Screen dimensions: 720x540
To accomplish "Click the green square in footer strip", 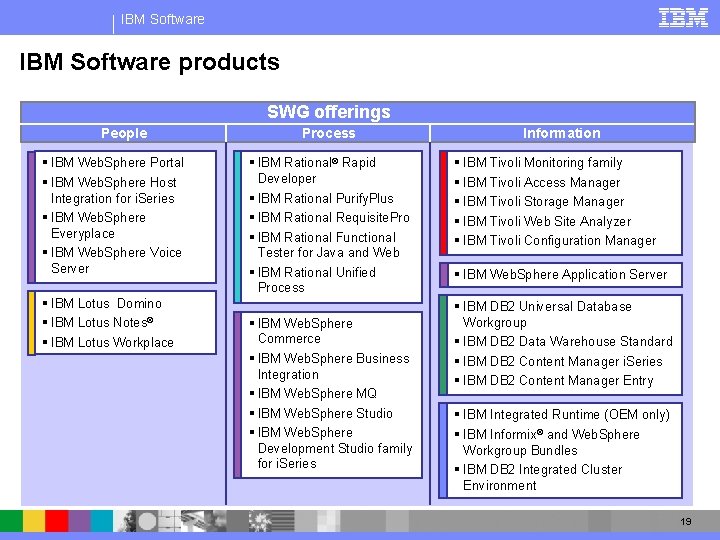I will point(11,521).
